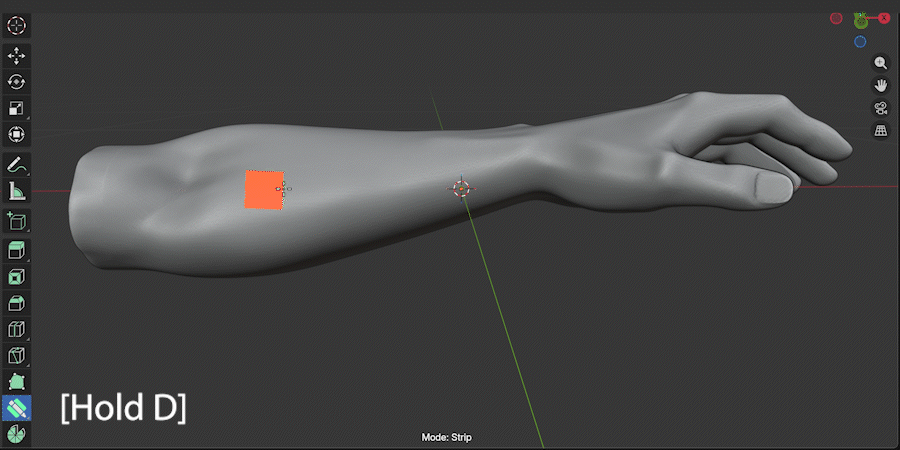Click the viewport zoom magnifier button
900x450 pixels.
pos(880,63)
